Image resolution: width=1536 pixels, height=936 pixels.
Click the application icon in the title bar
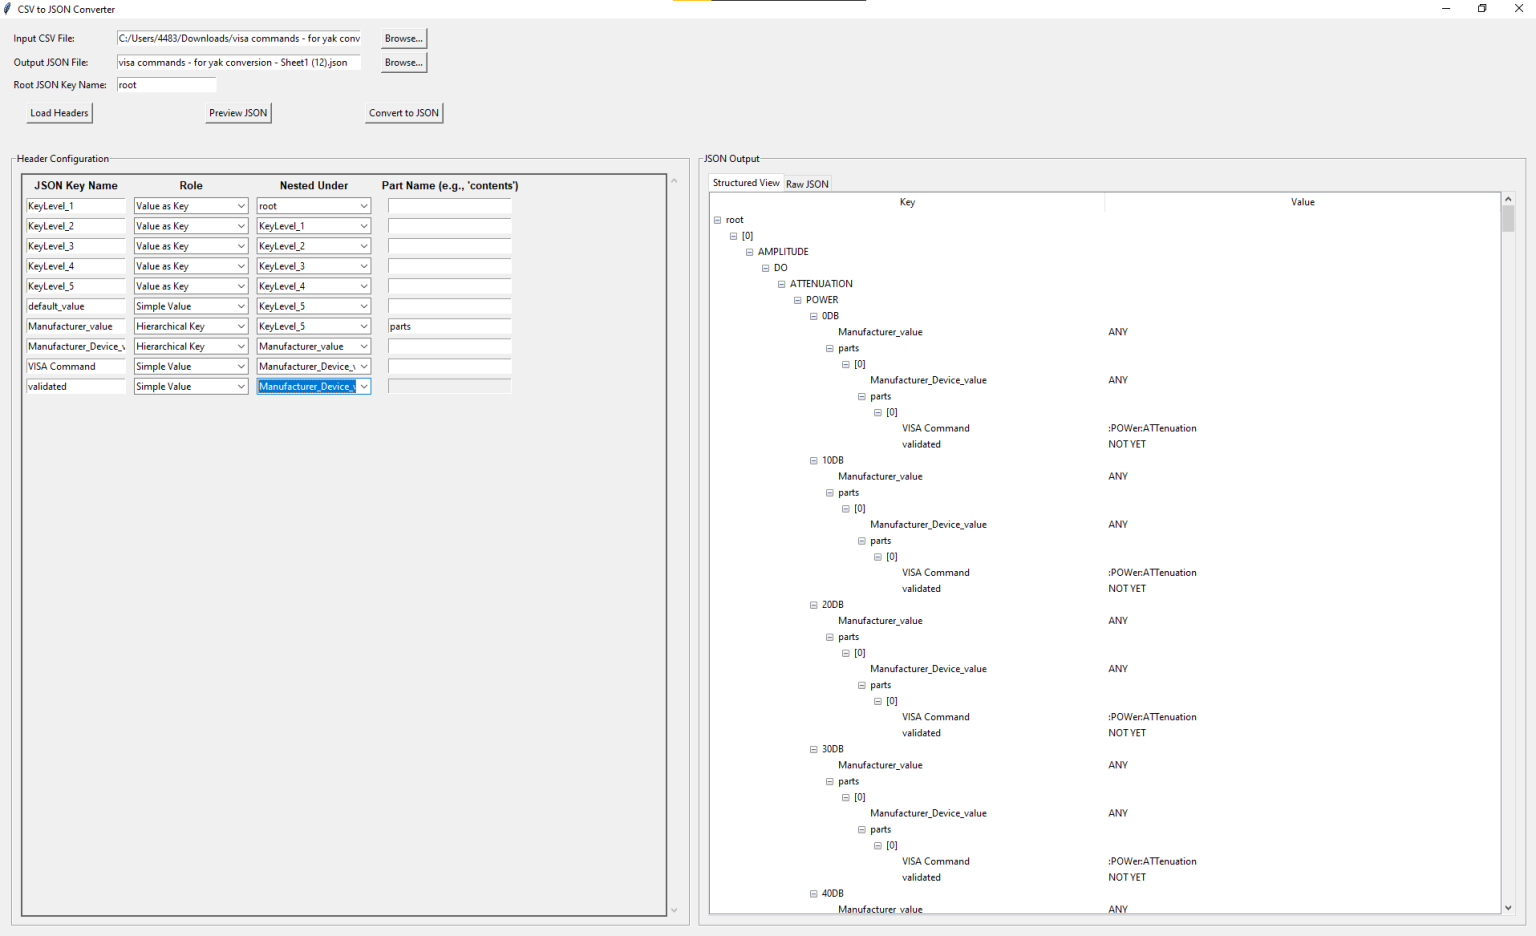[10, 9]
